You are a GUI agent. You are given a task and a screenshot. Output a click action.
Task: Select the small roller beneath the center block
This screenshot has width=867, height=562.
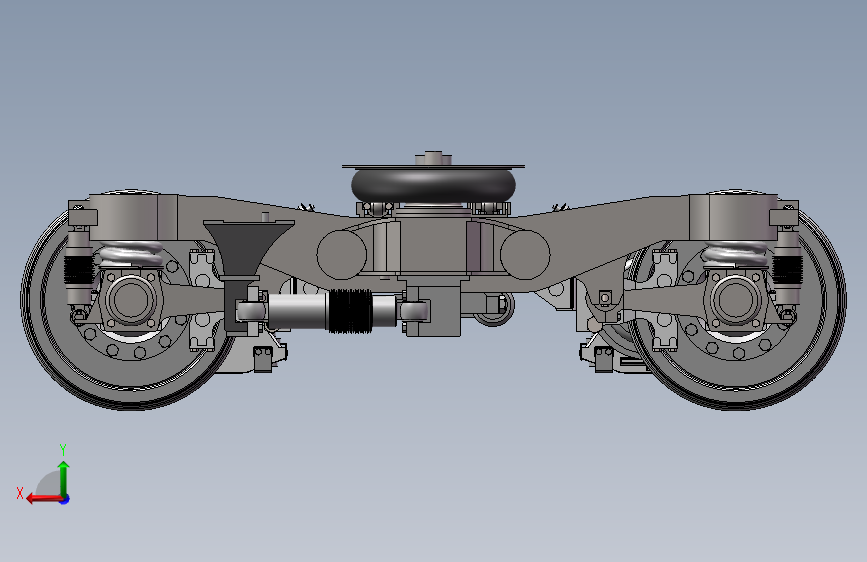[x=494, y=309]
